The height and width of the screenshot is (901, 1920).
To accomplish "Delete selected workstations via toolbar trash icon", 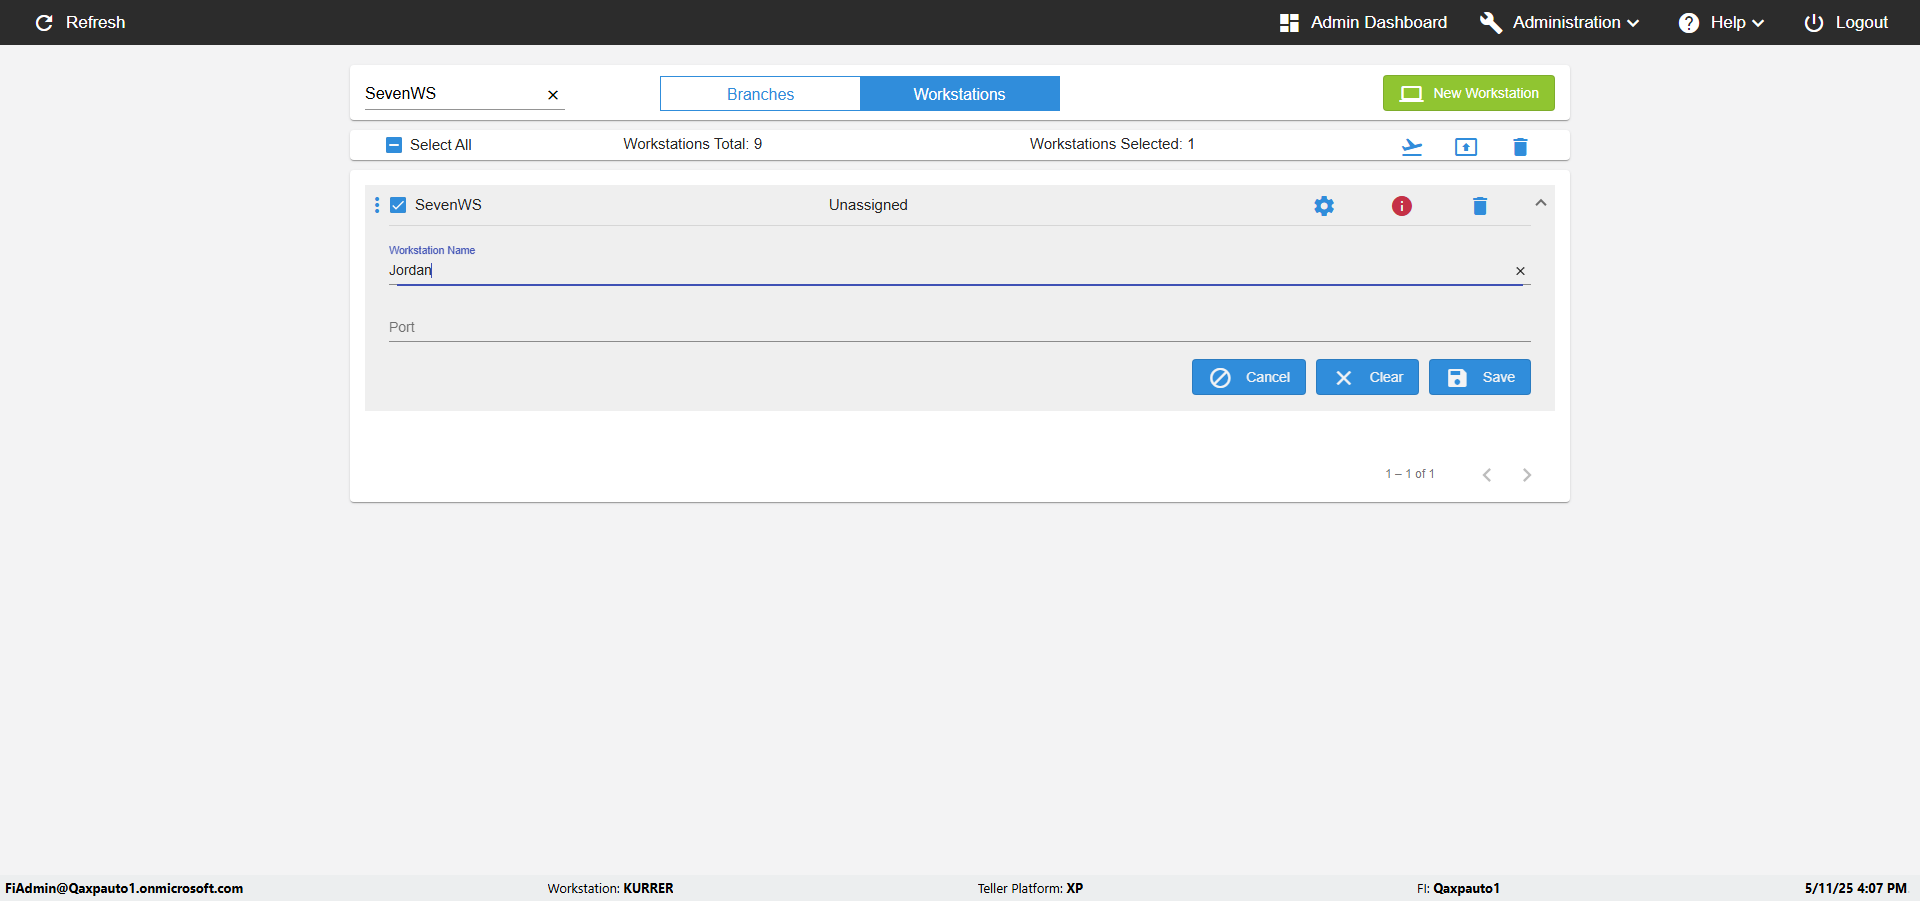I will click(1520, 147).
